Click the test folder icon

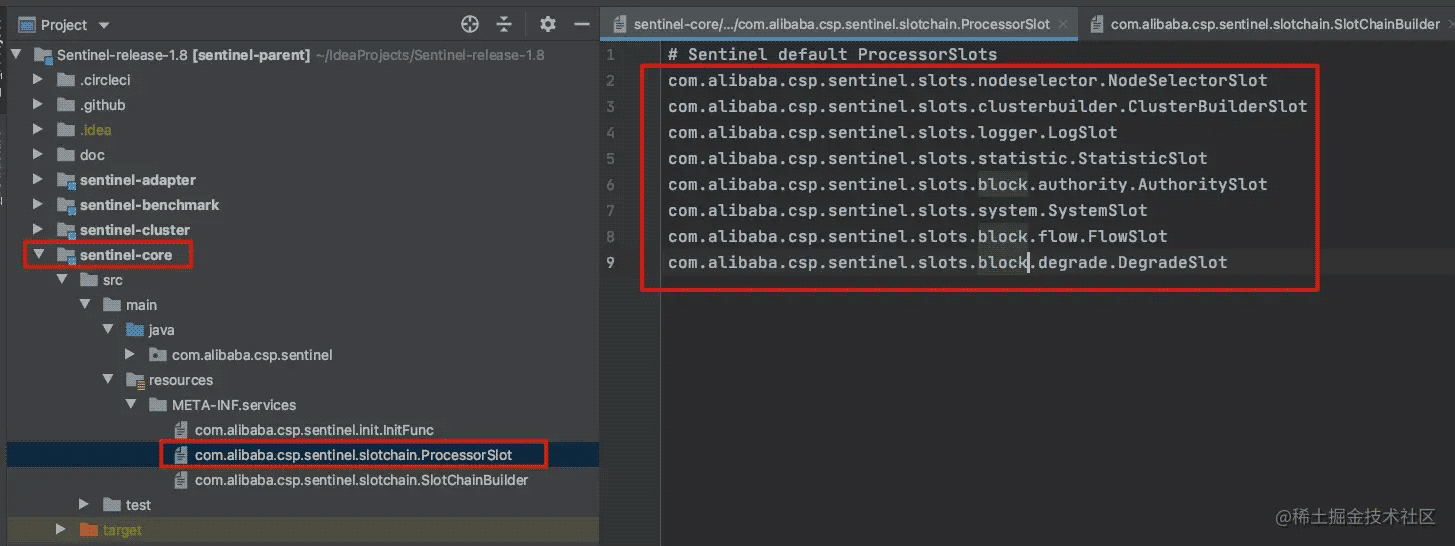[x=112, y=505]
